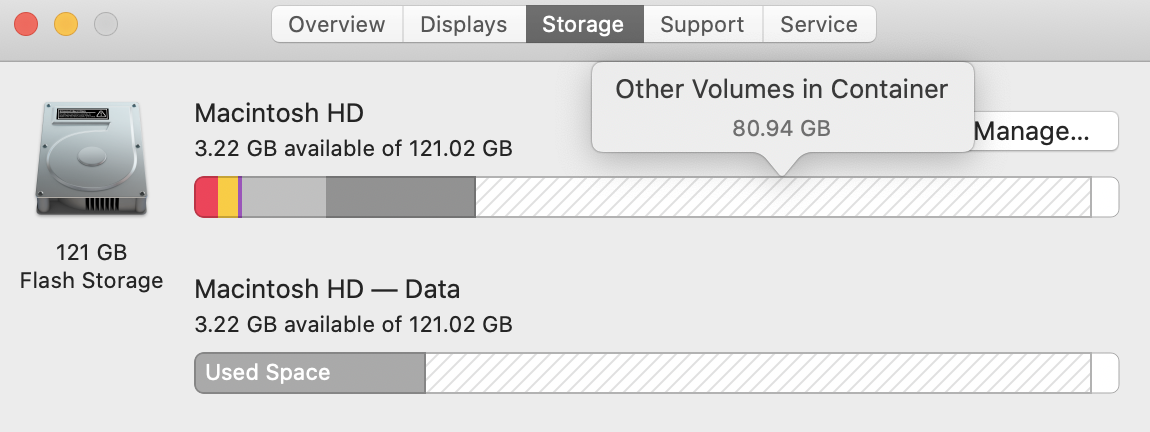This screenshot has height=432, width=1150.
Task: Minimize the window with the yellow button
Action: (x=66, y=24)
